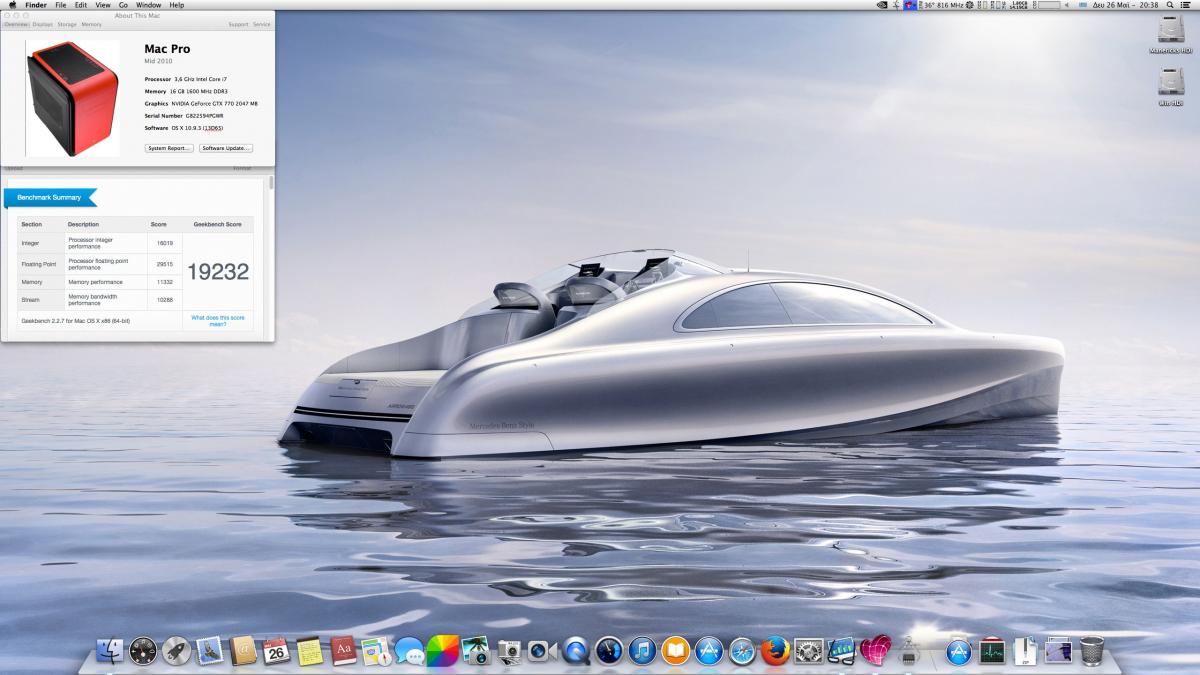Open Maps icon in Dock
Image resolution: width=1200 pixels, height=675 pixels.
coord(376,651)
